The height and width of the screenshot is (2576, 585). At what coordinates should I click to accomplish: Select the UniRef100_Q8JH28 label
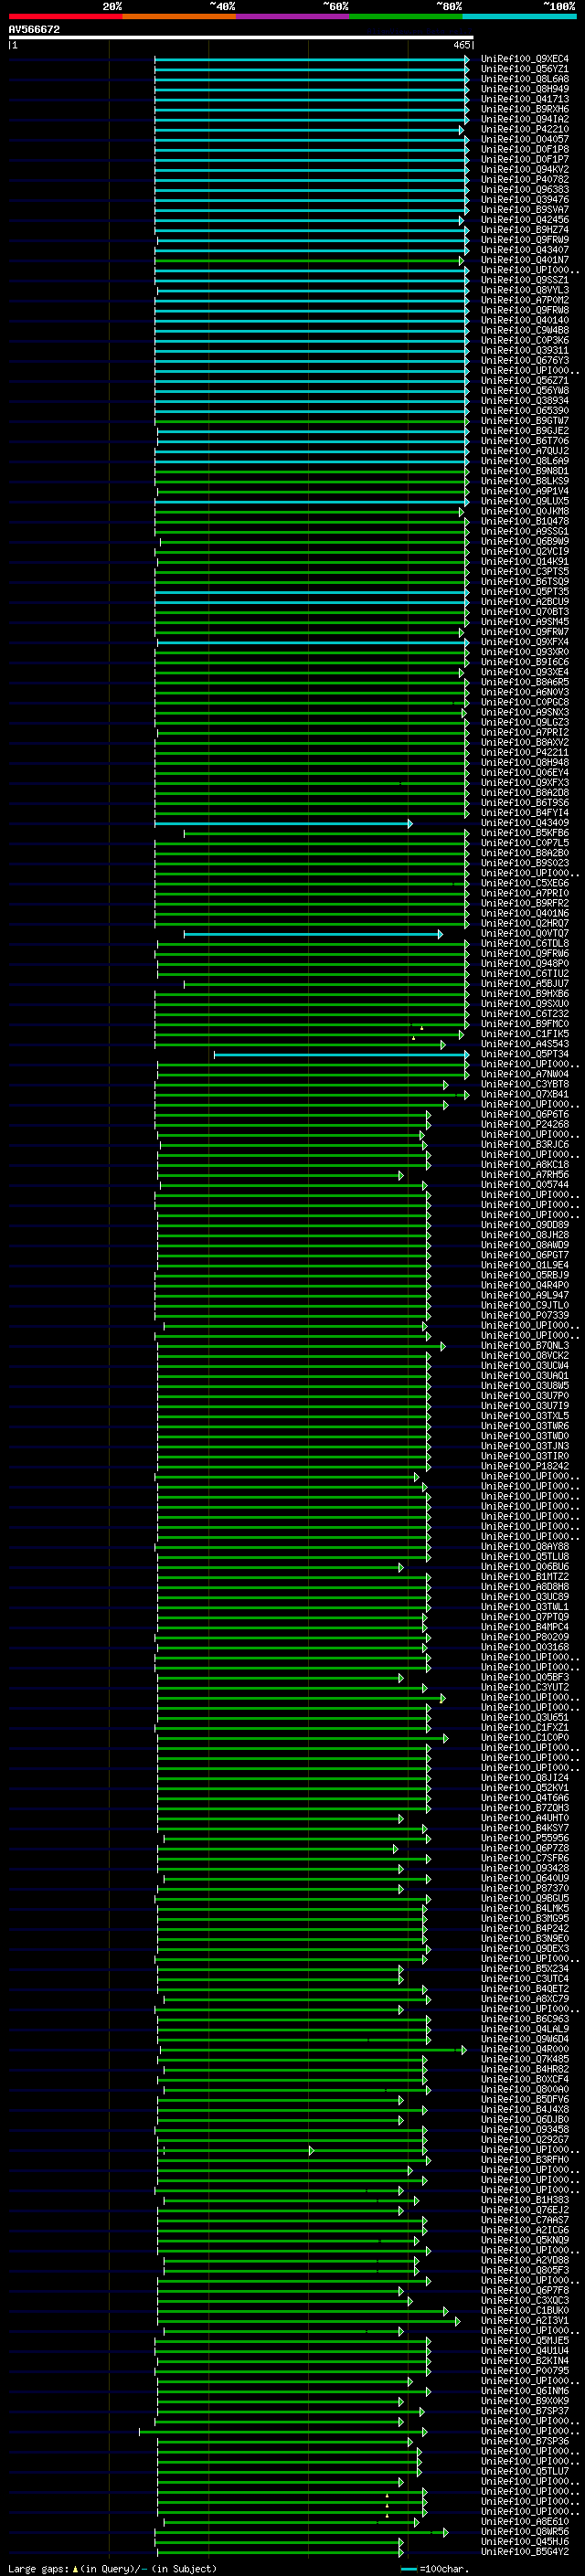pos(524,1236)
